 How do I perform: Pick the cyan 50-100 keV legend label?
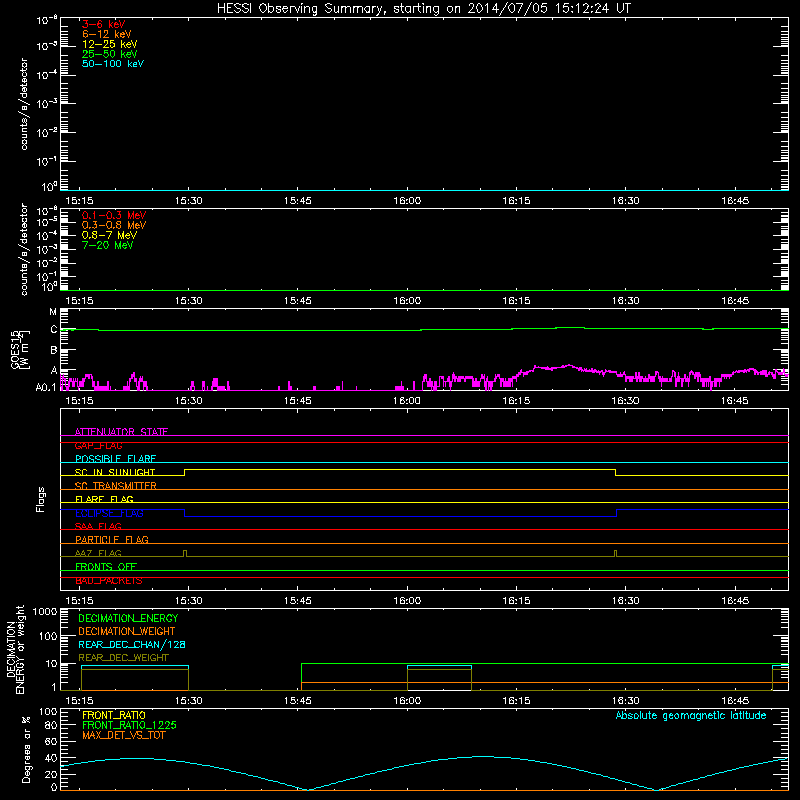(x=113, y=64)
